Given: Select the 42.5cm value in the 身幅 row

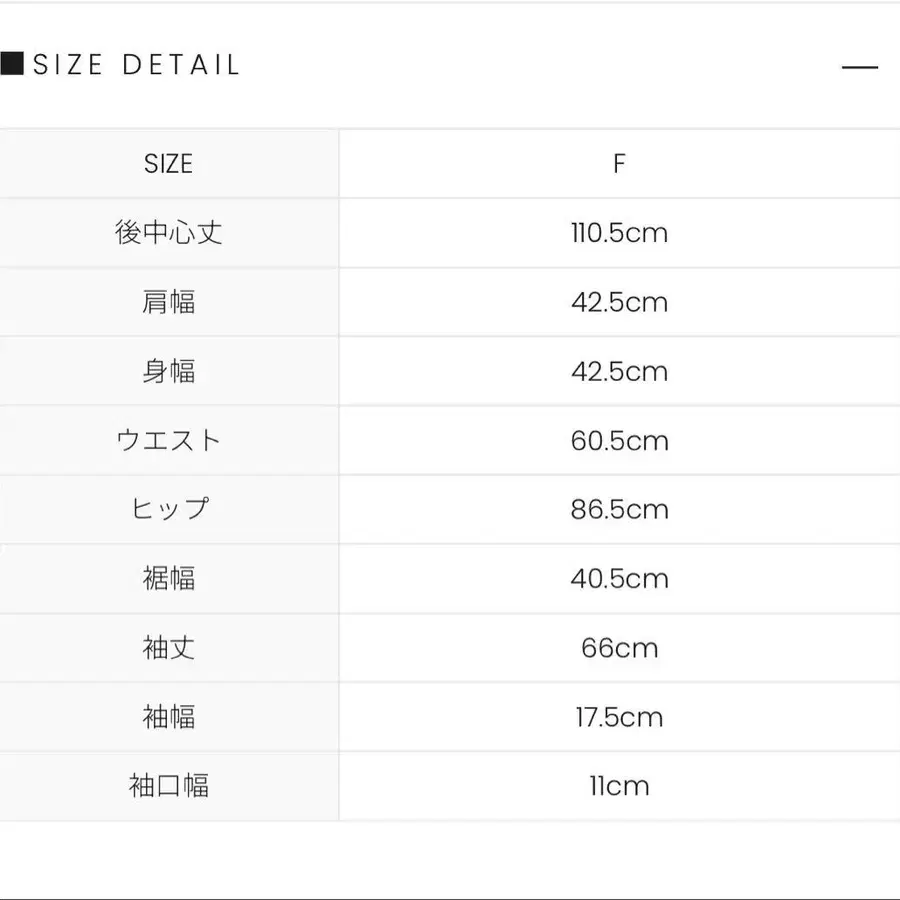Looking at the screenshot, I should [x=619, y=371].
